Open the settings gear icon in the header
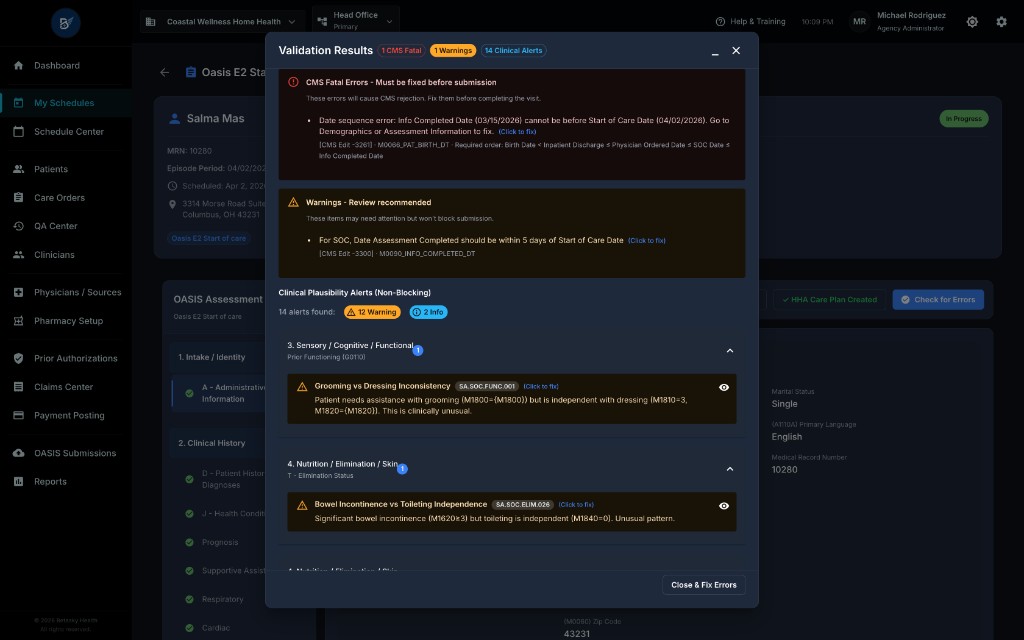Viewport: 1024px width, 640px height. point(1001,22)
